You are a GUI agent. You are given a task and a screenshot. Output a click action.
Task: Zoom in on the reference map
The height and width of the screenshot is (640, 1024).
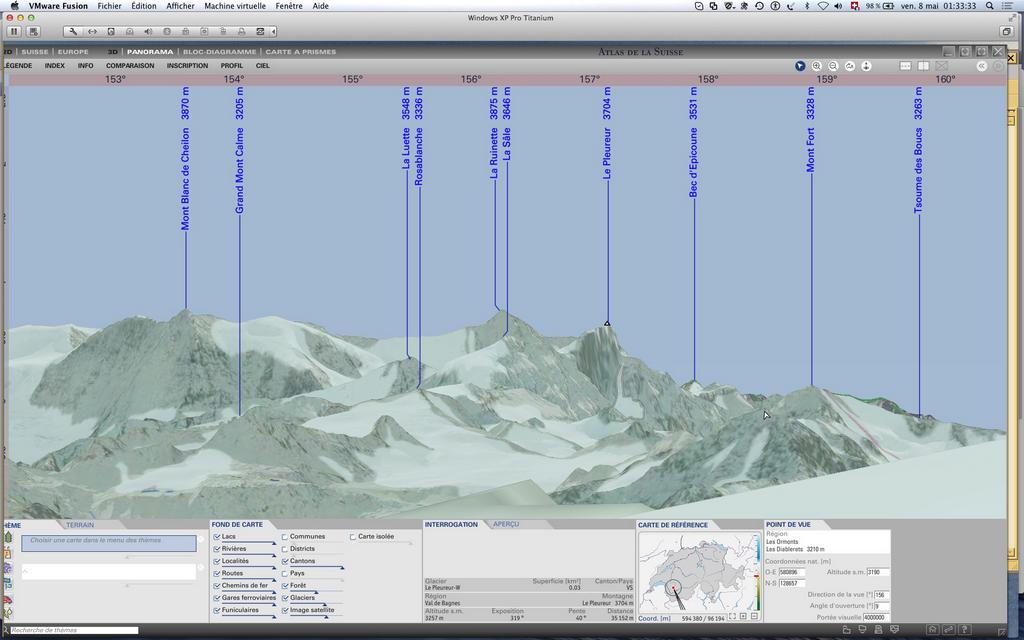743,617
